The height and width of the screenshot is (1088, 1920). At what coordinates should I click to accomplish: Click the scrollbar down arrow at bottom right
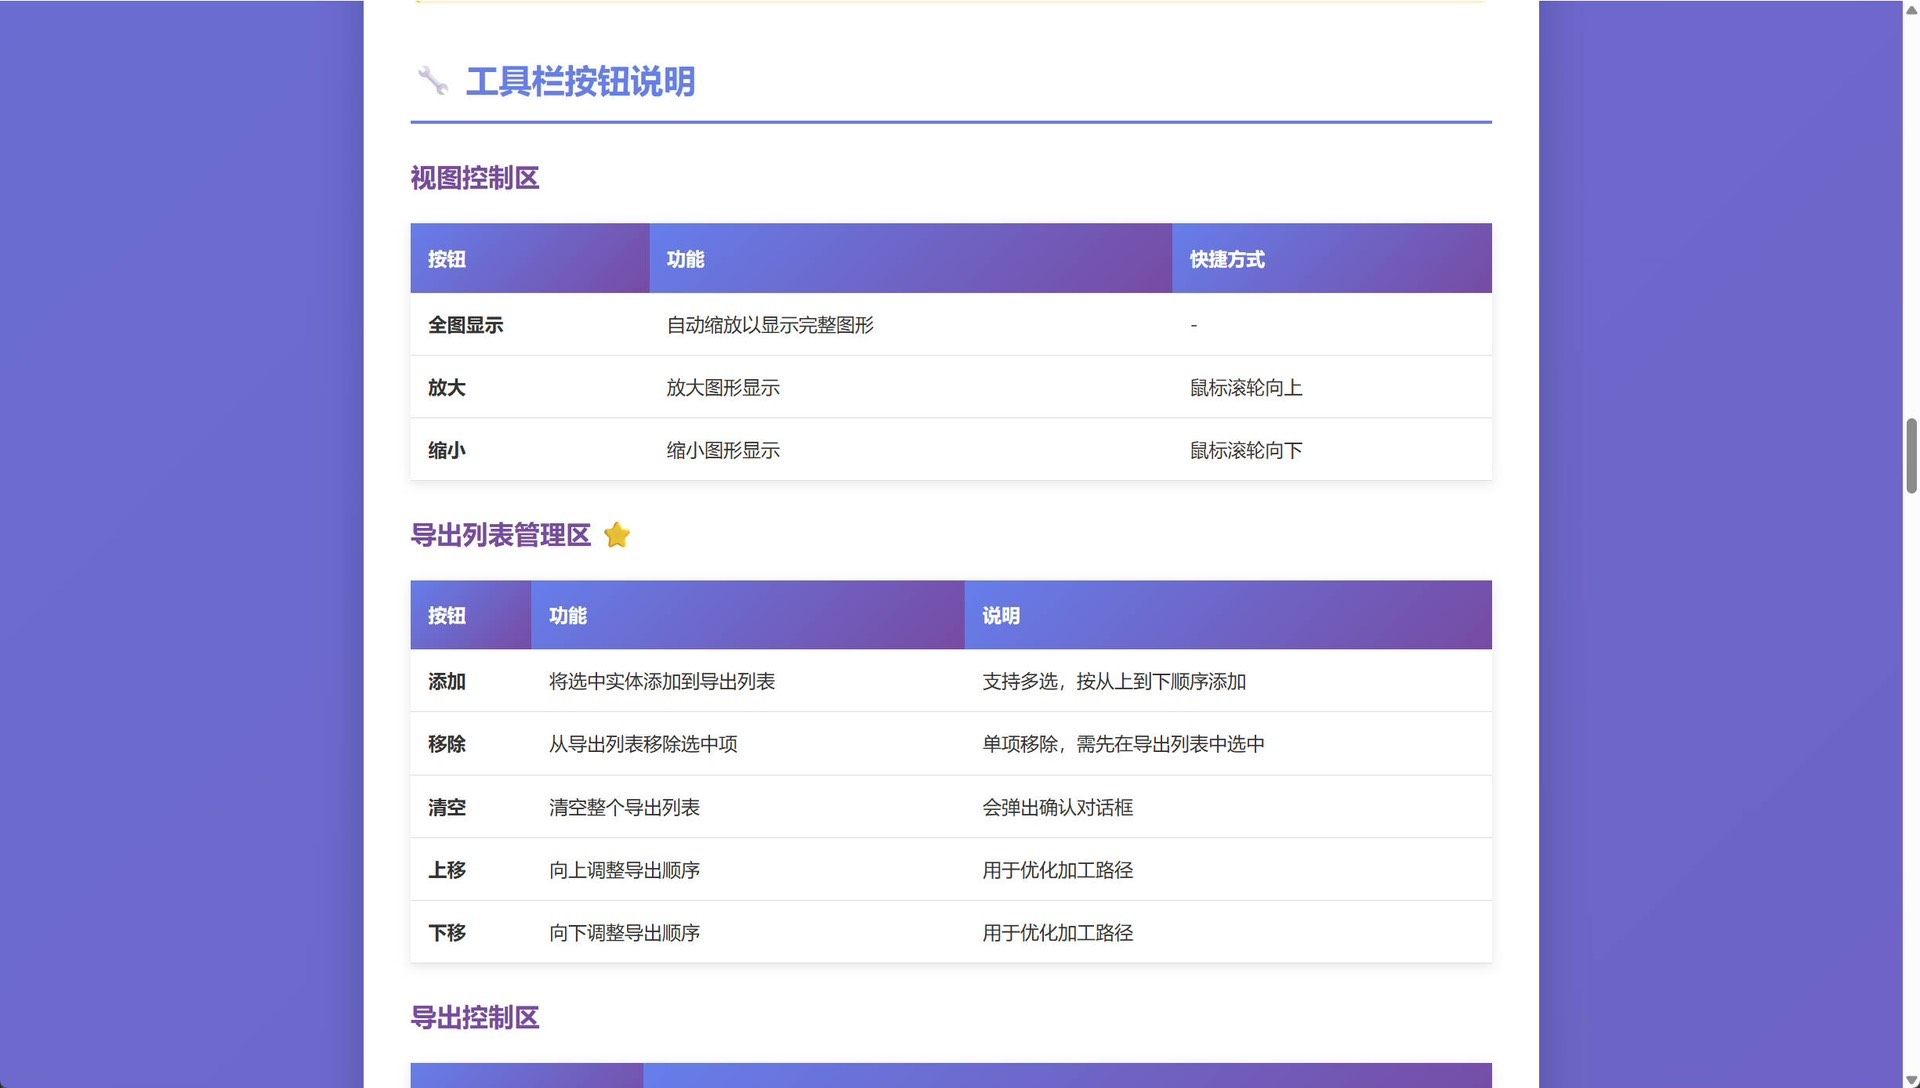point(1911,1080)
